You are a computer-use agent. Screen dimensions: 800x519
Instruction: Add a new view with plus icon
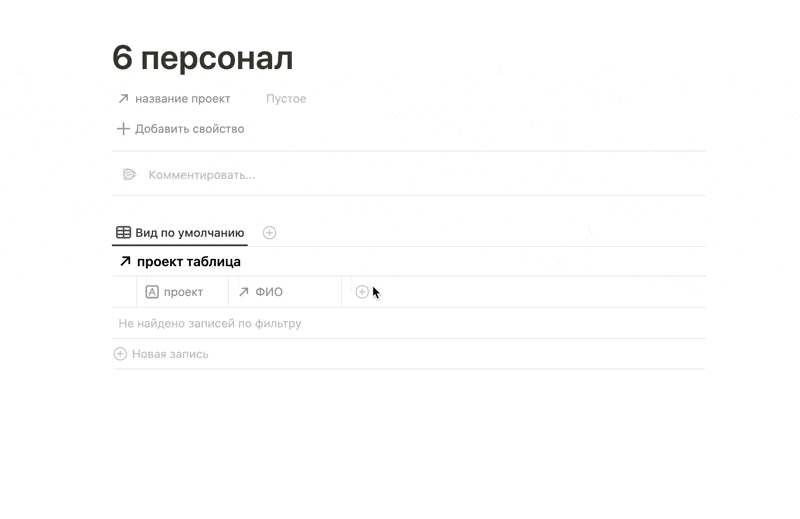click(x=269, y=233)
